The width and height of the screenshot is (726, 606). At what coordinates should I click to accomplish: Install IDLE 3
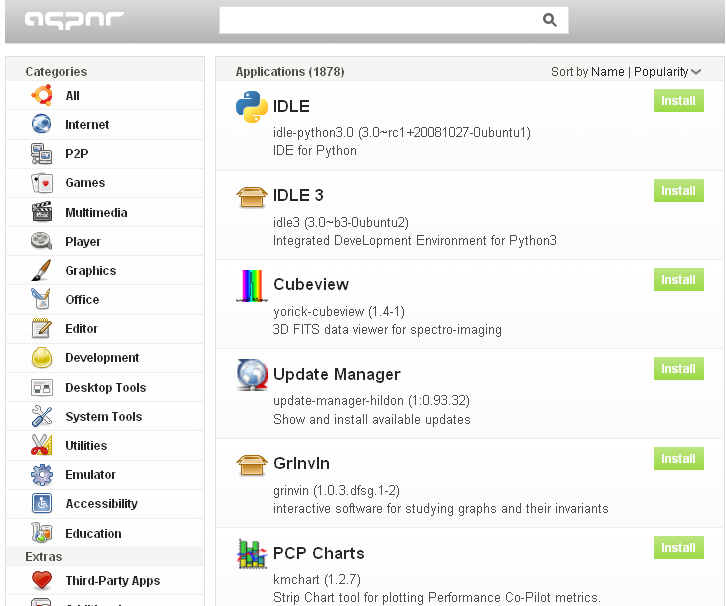(x=679, y=190)
